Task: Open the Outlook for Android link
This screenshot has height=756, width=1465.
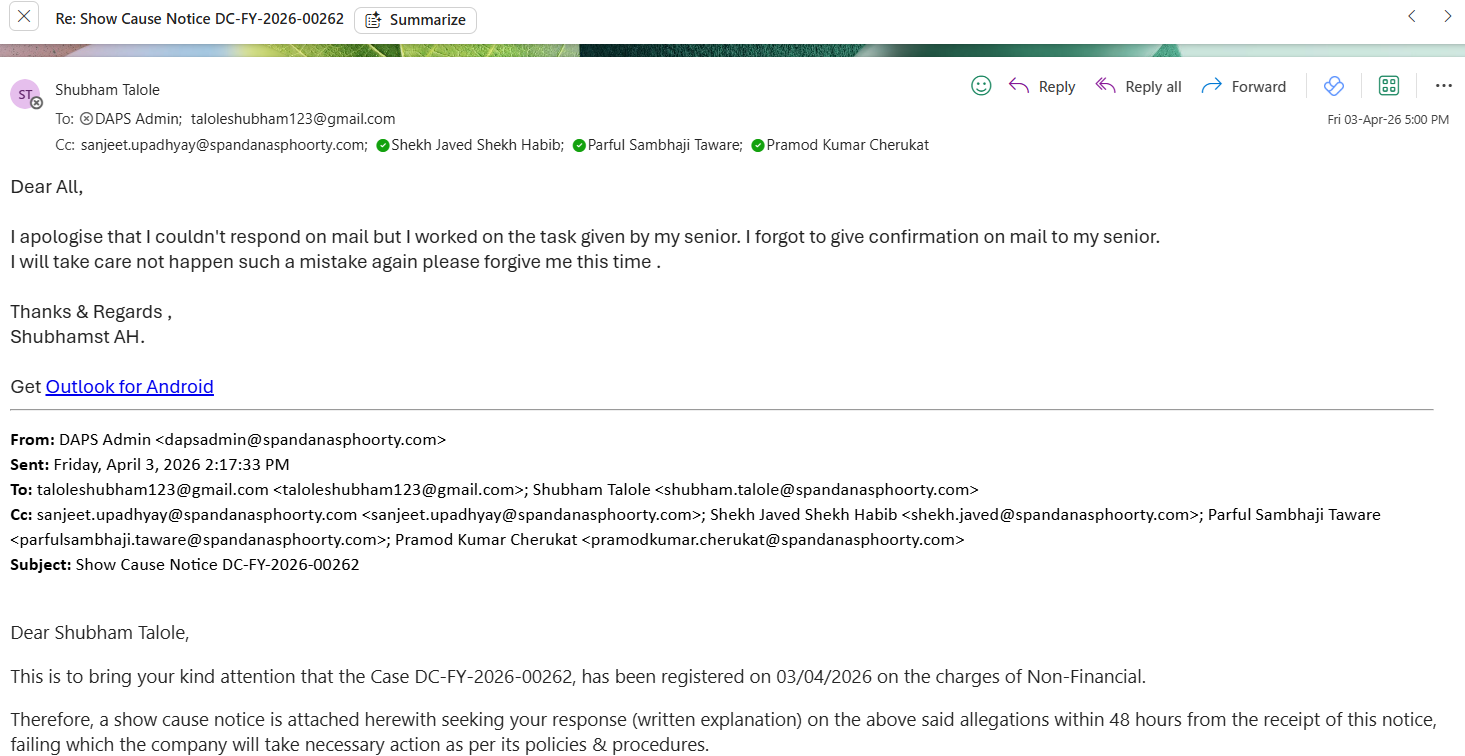Action: (130, 387)
